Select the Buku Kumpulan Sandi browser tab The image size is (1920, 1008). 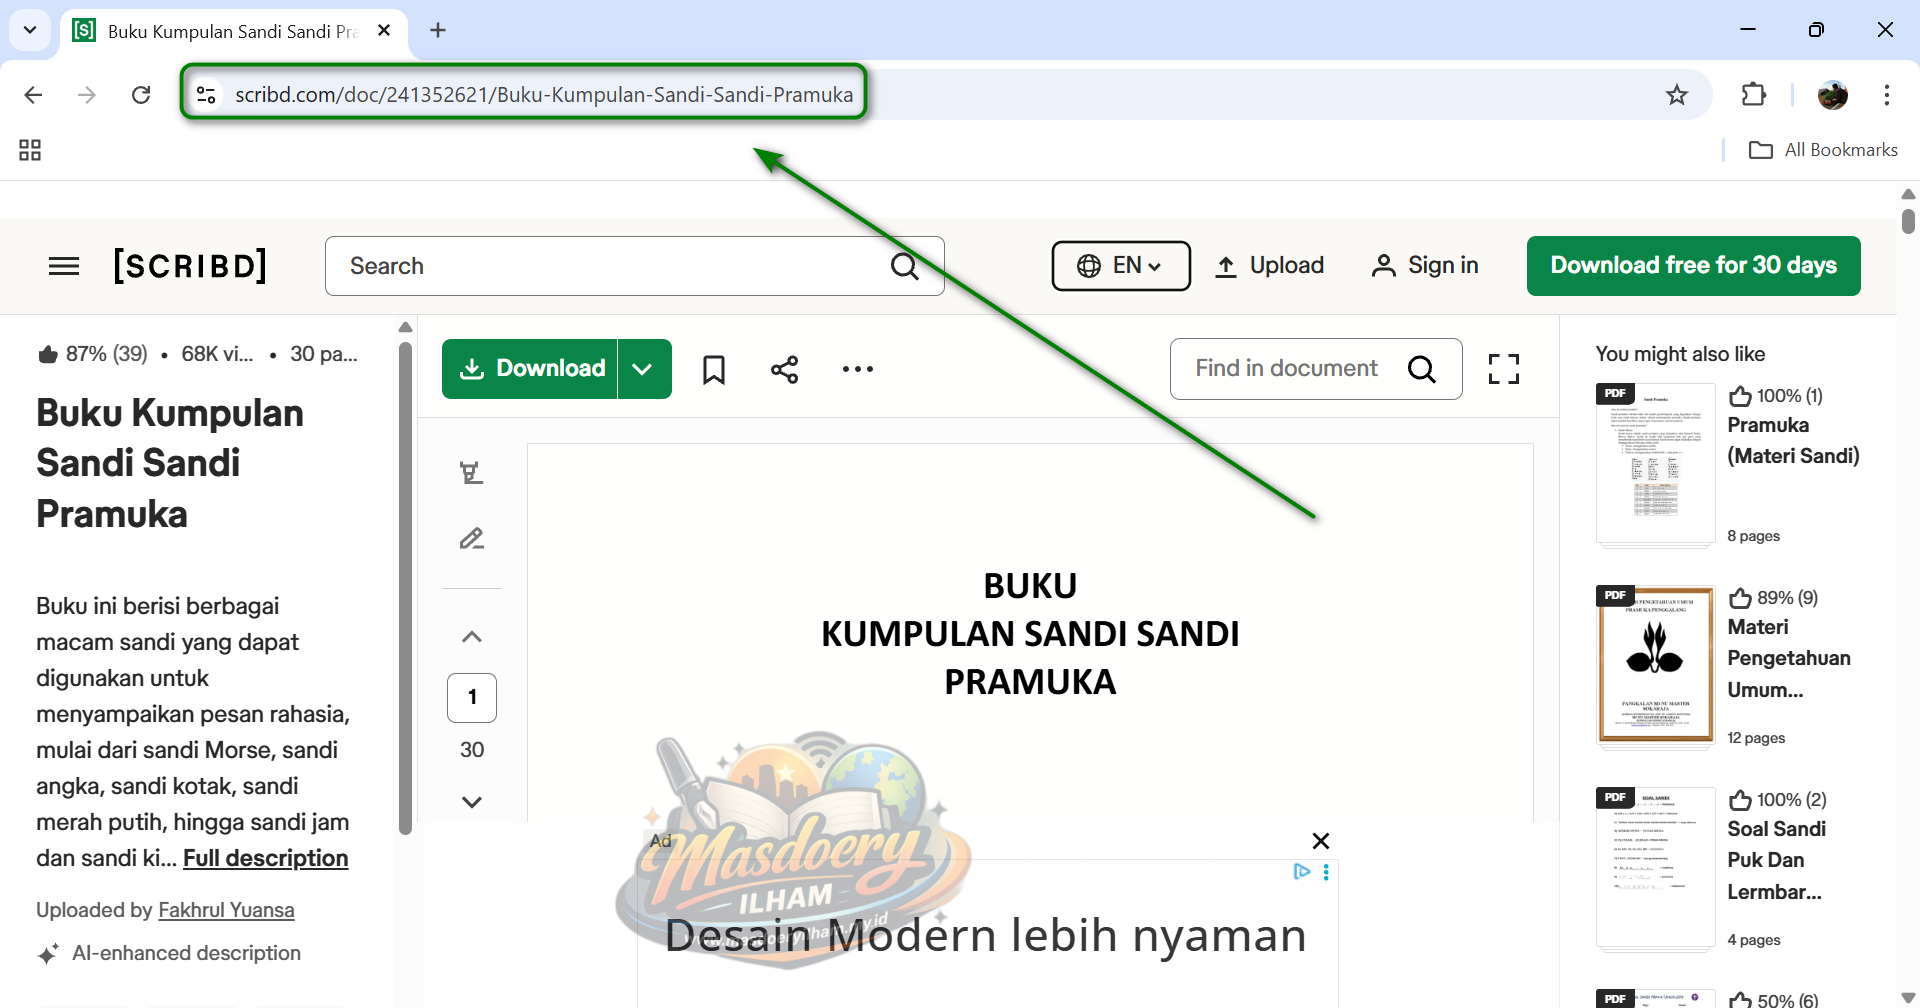pos(232,31)
